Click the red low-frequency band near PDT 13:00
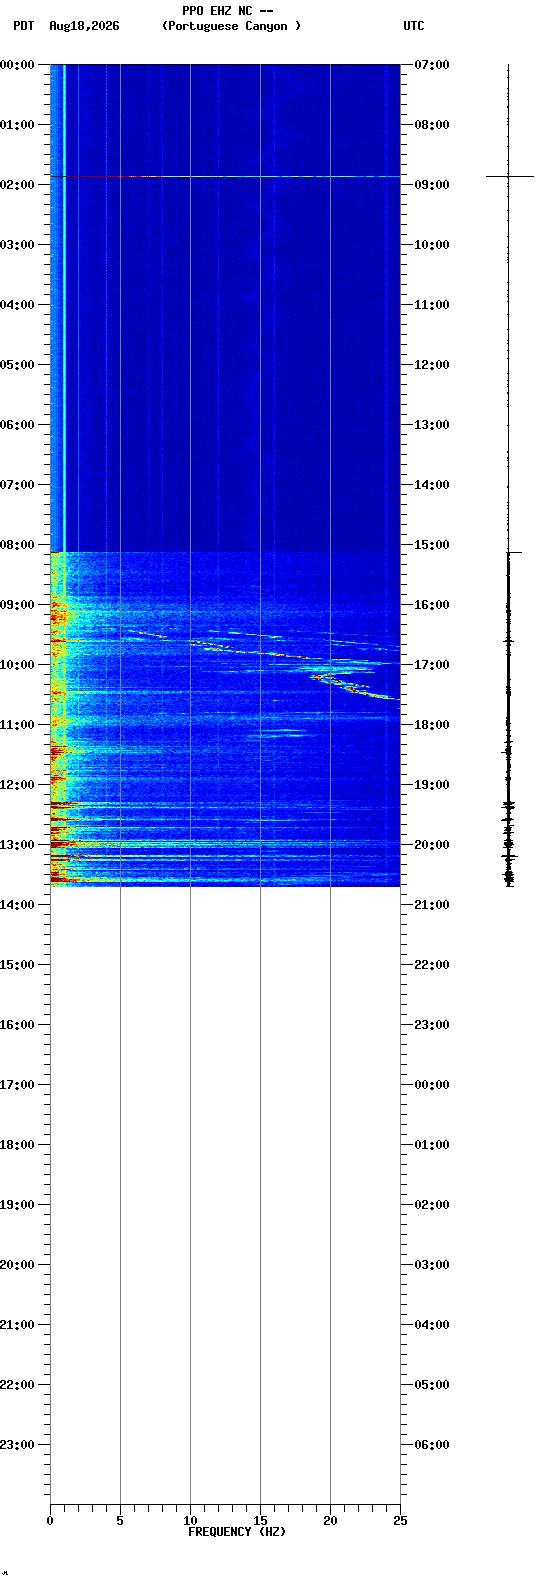 (85, 843)
